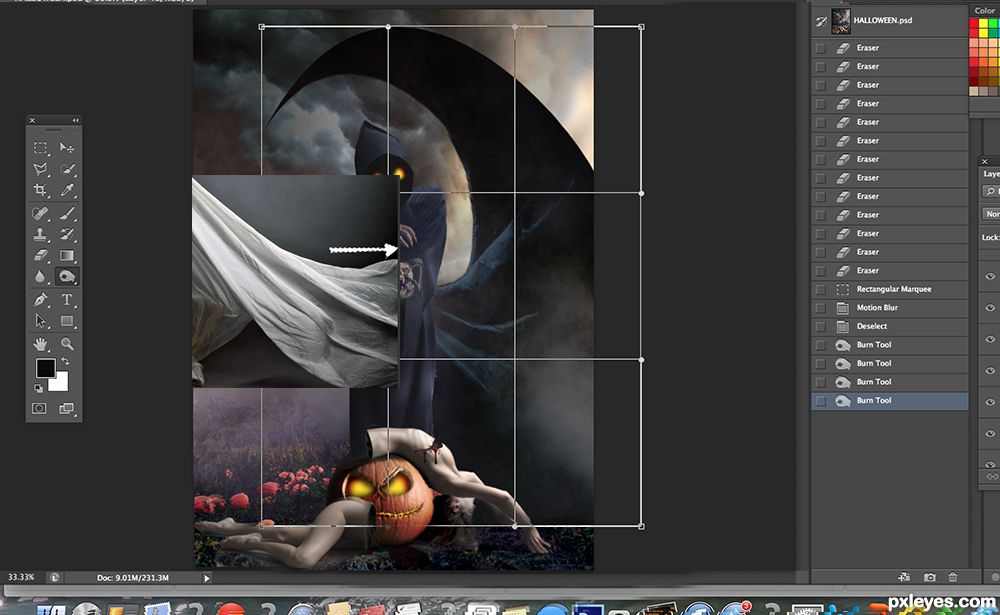Viewport: 1000px width, 615px height.
Task: Set history brush source for Rectangular Marquee state
Action: click(821, 289)
